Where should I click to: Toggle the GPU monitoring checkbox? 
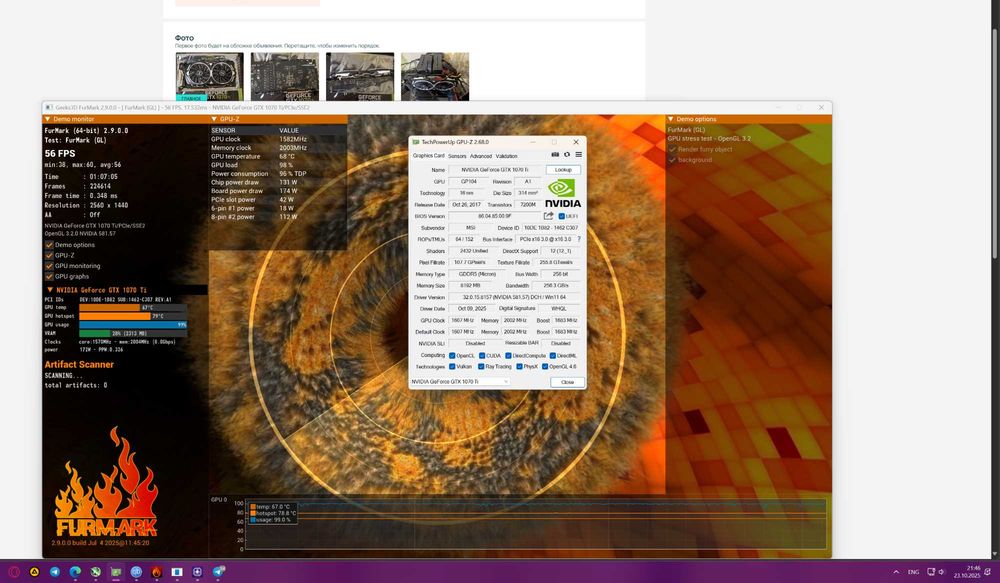coord(49,266)
